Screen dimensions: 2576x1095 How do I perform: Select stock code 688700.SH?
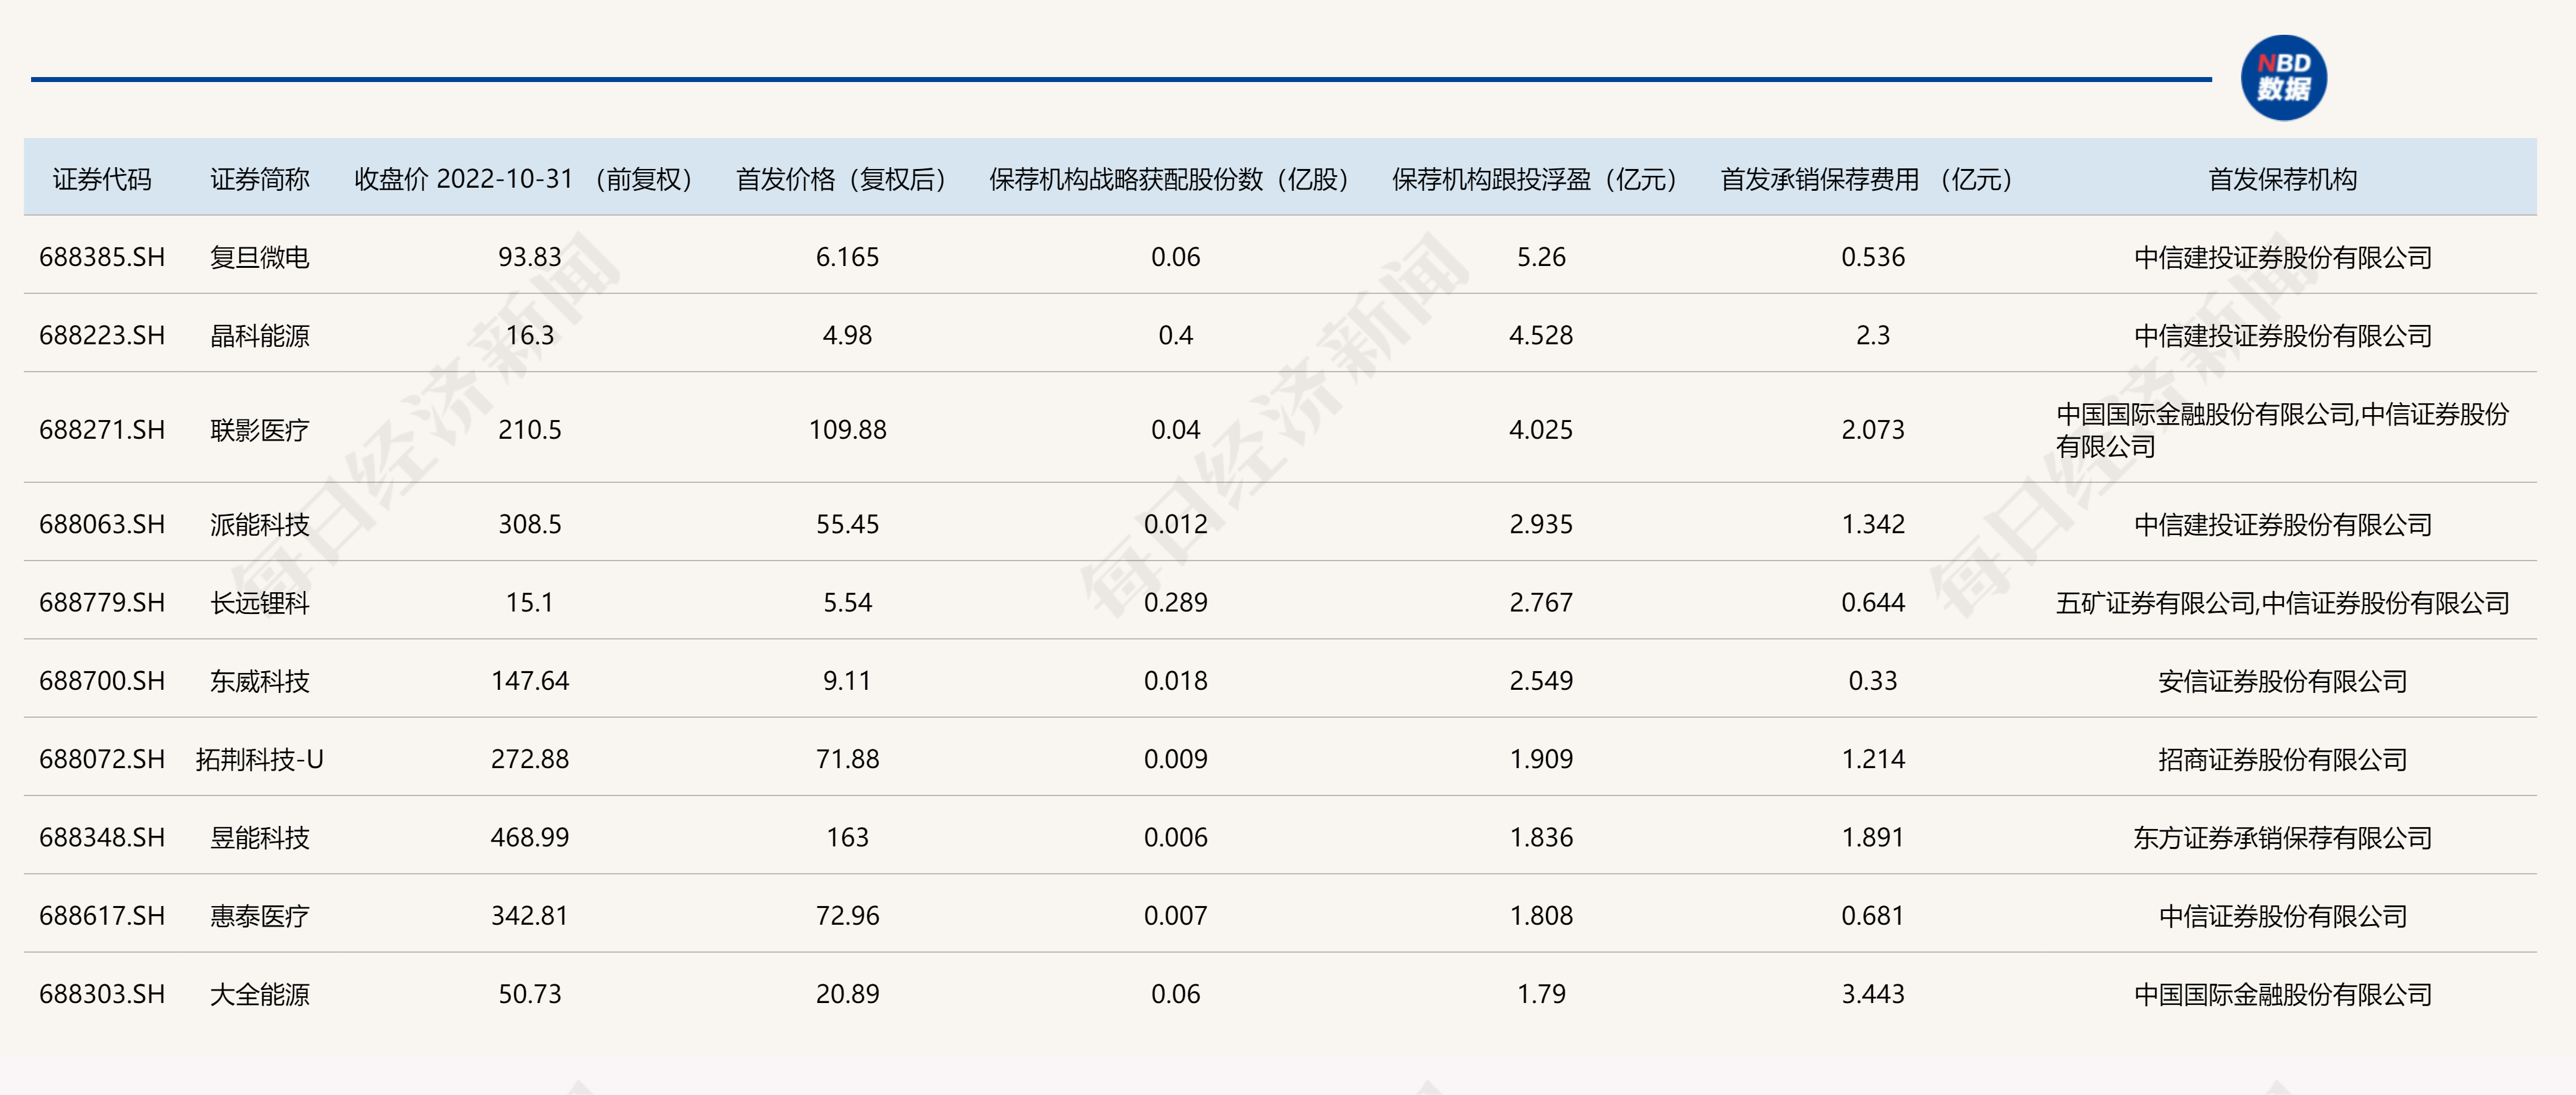(x=102, y=681)
